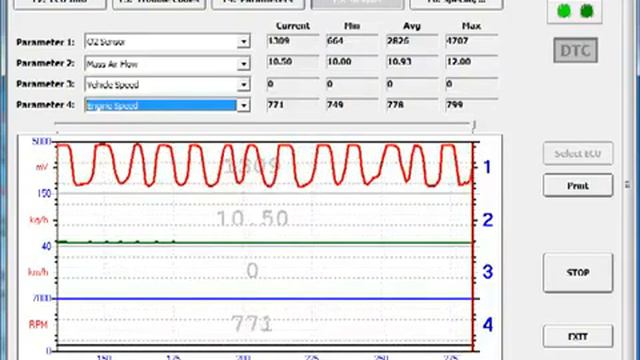Click the Parameter 2 label
Viewport: 640px width, 360px height.
(x=45, y=63)
